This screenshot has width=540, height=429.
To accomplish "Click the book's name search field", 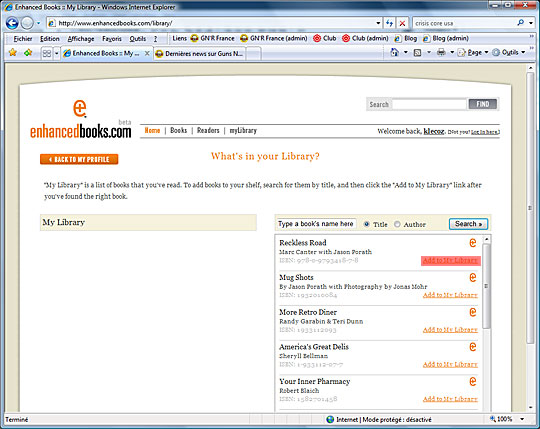I will coord(316,224).
